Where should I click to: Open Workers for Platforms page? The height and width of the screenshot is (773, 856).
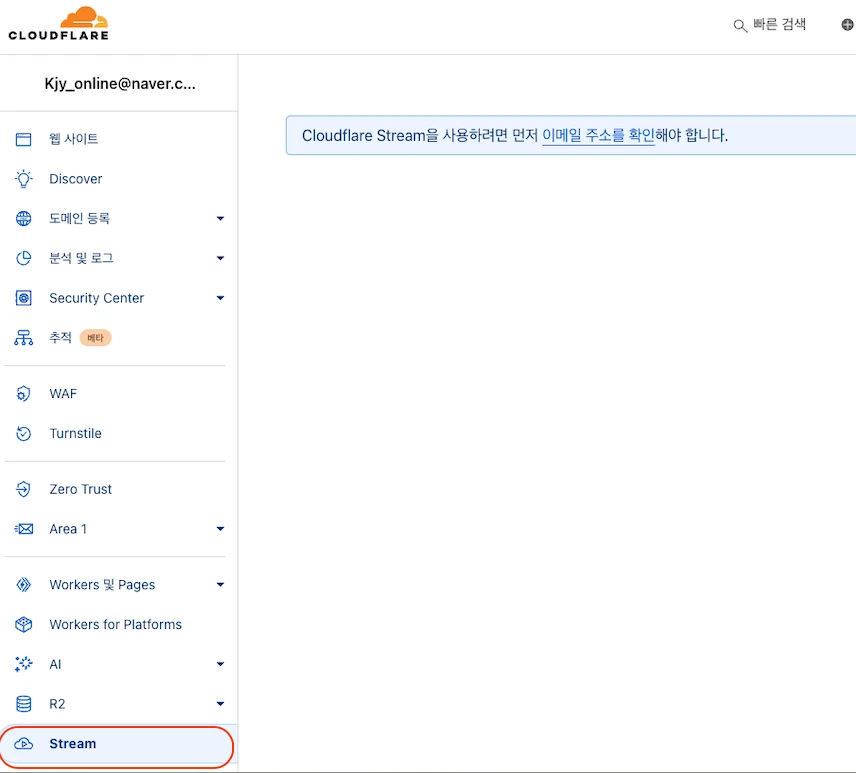(x=118, y=625)
